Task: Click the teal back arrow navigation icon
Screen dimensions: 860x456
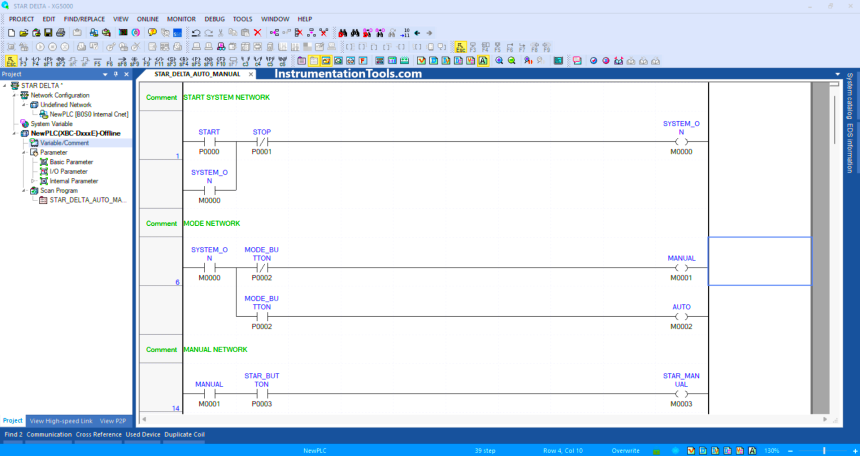Action: [417, 33]
